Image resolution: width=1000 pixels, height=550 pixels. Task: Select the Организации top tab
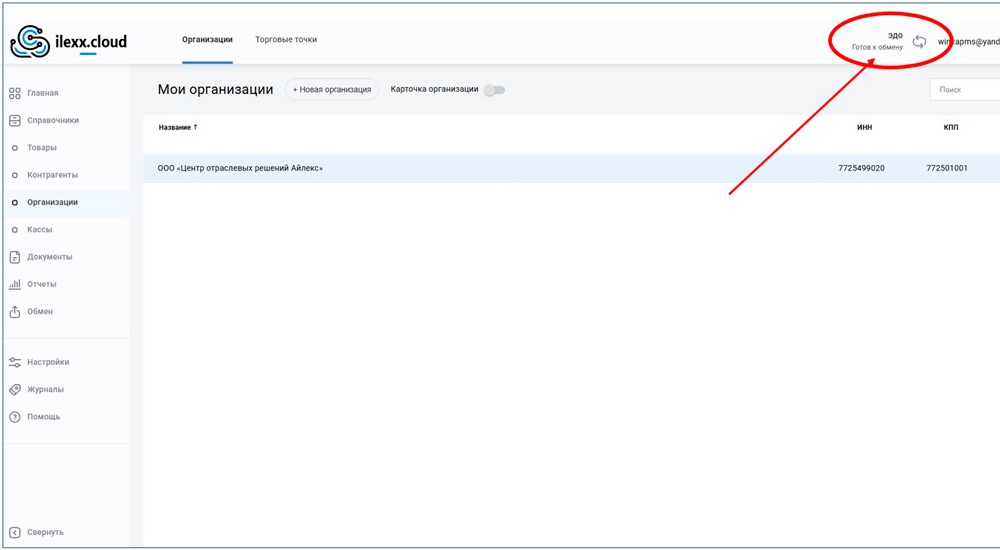[207, 40]
